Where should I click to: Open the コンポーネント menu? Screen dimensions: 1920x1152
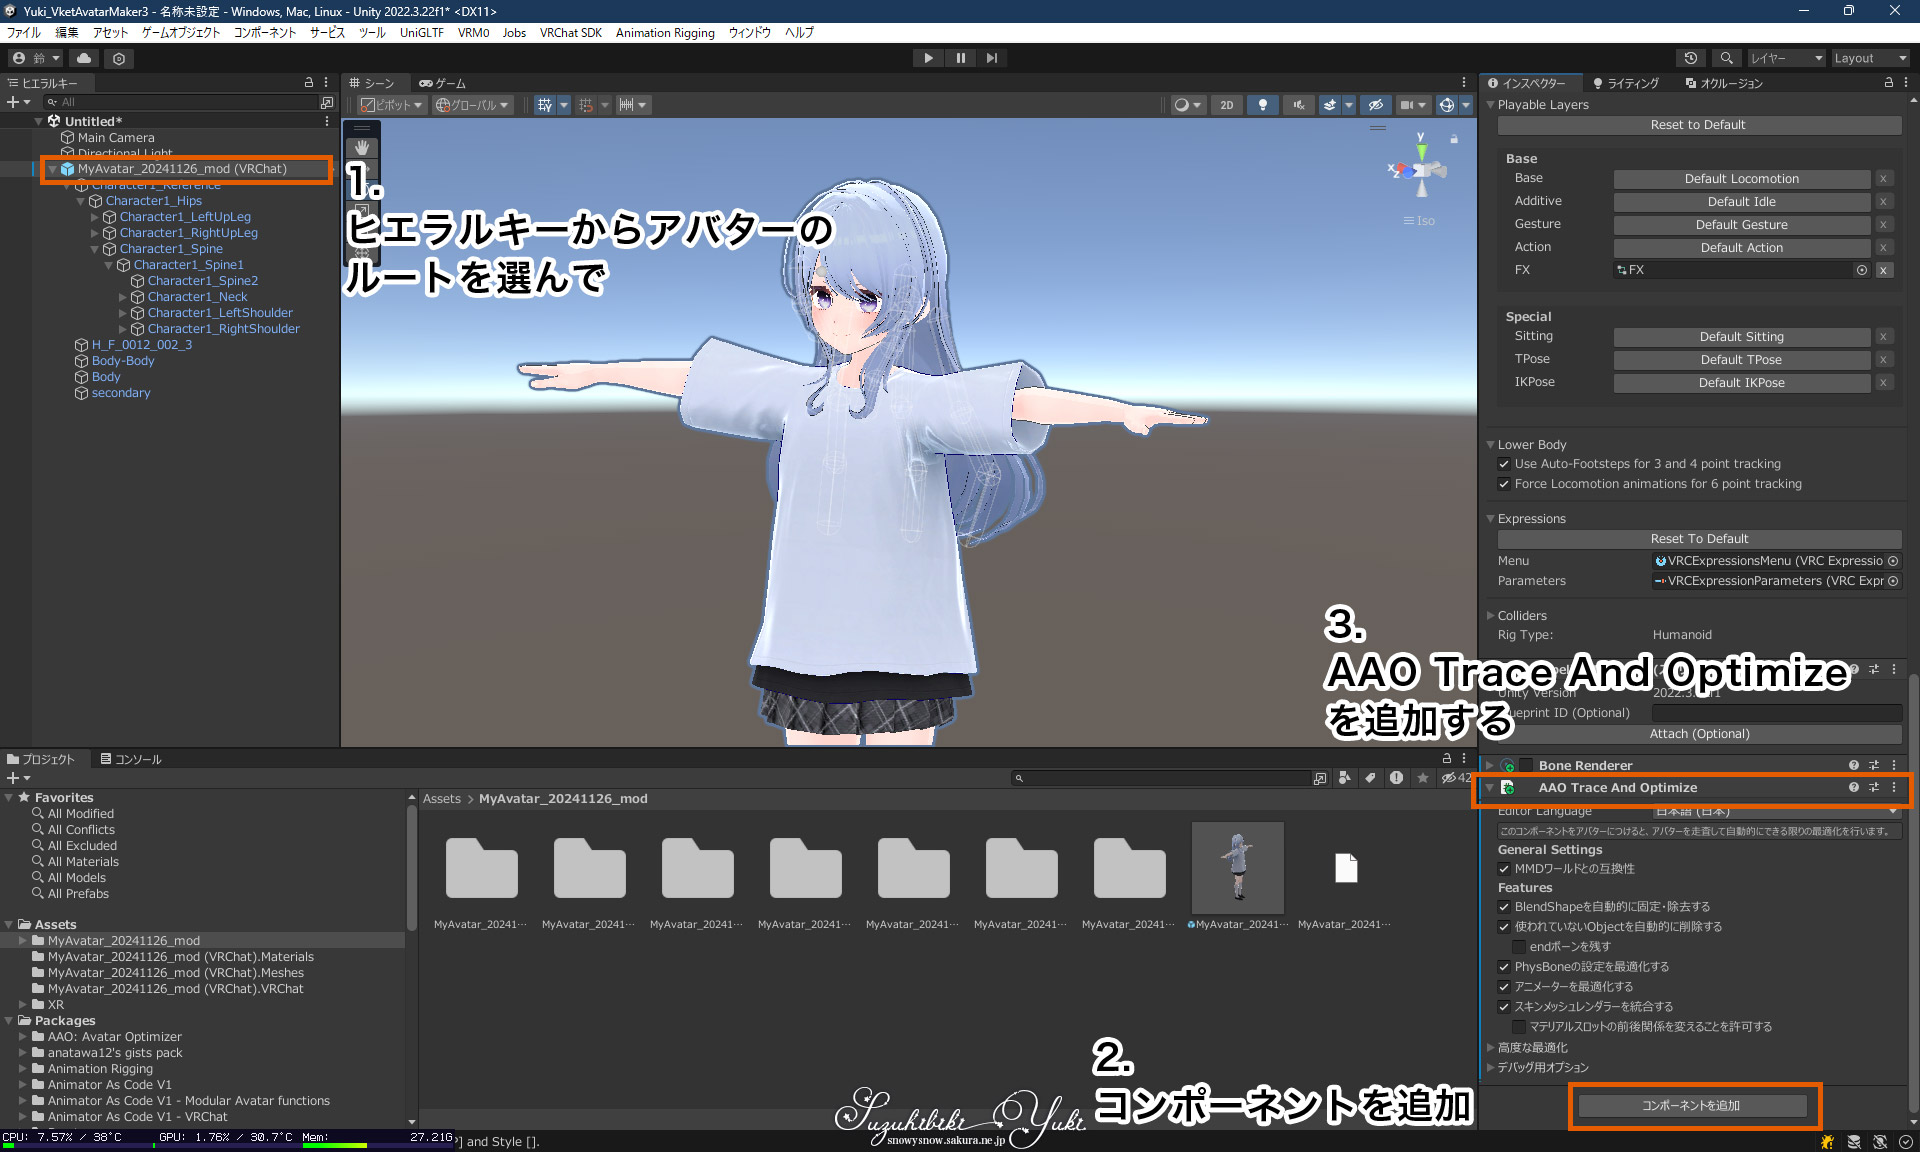[265, 33]
